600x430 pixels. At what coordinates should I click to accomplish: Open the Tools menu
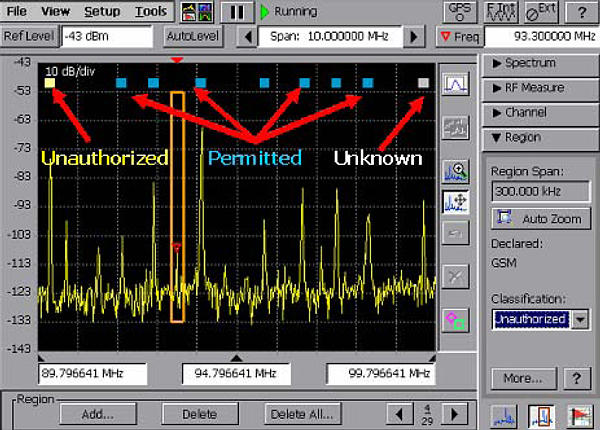[x=151, y=12]
